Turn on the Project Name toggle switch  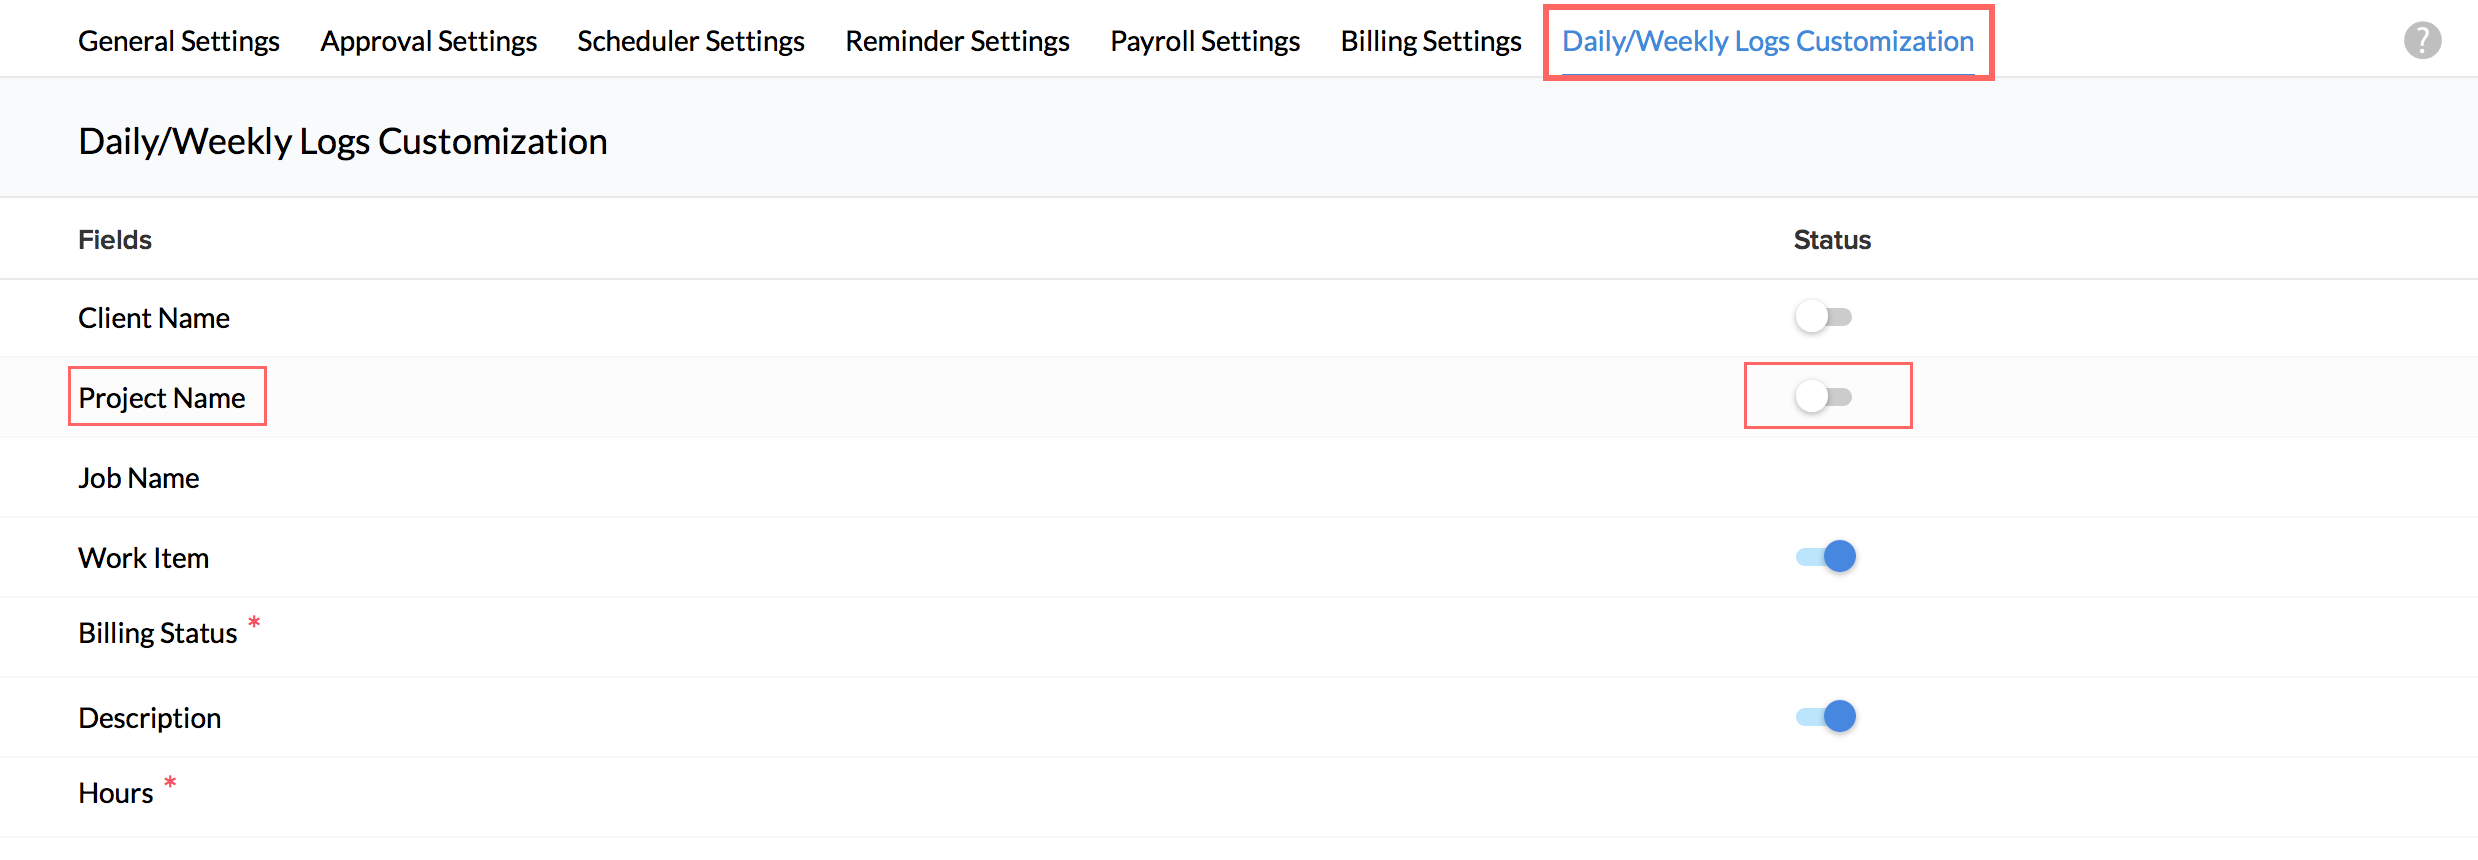[x=1823, y=397]
